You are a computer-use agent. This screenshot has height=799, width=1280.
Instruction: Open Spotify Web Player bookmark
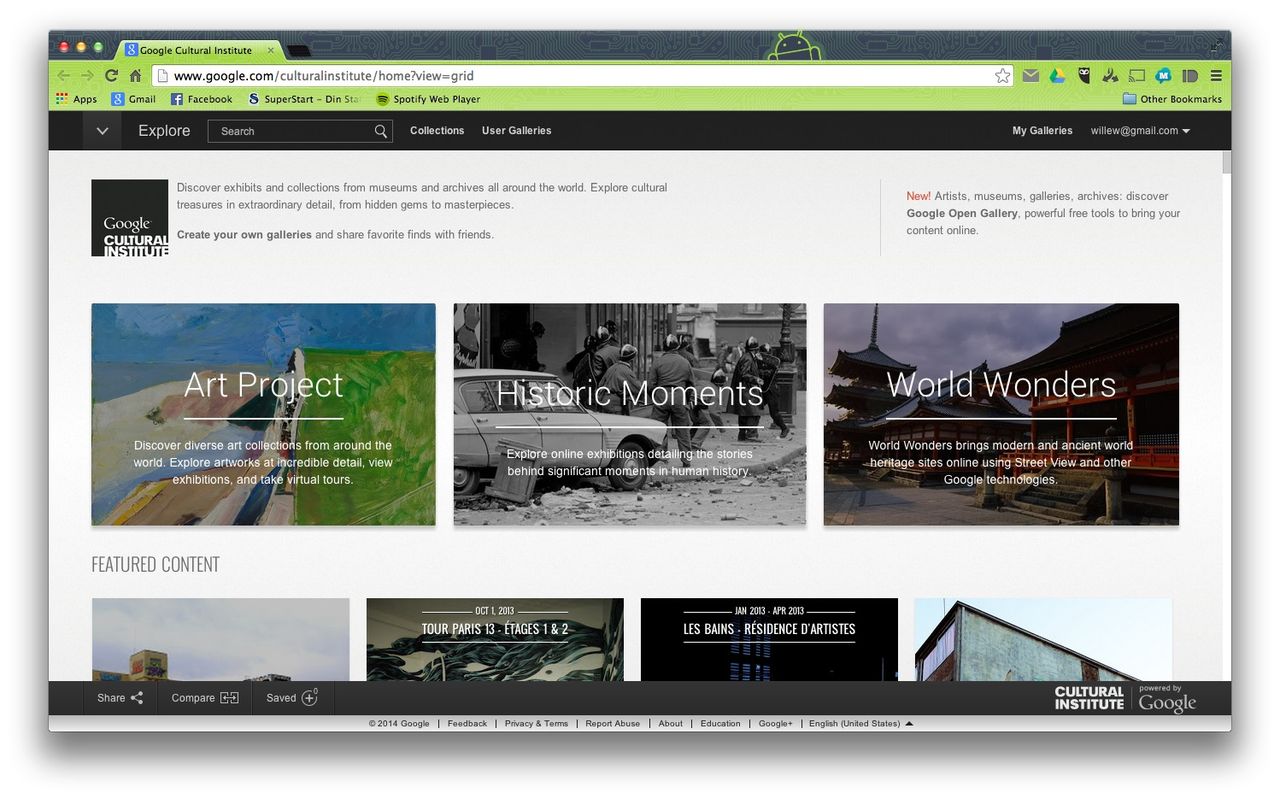[x=428, y=99]
